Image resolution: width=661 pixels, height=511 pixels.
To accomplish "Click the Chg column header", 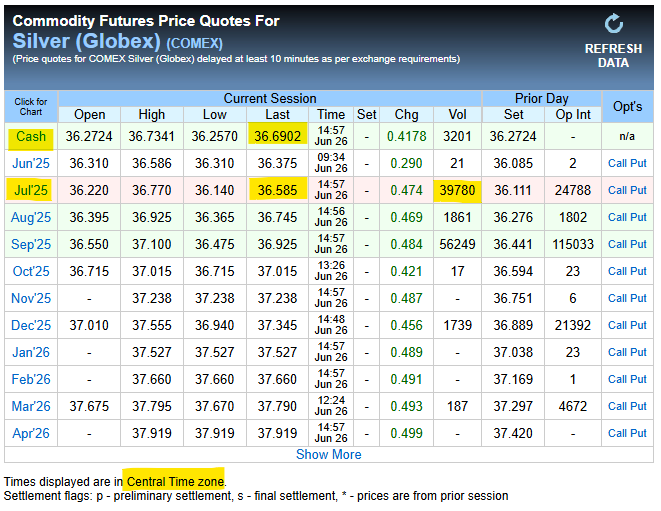I will pyautogui.click(x=406, y=114).
